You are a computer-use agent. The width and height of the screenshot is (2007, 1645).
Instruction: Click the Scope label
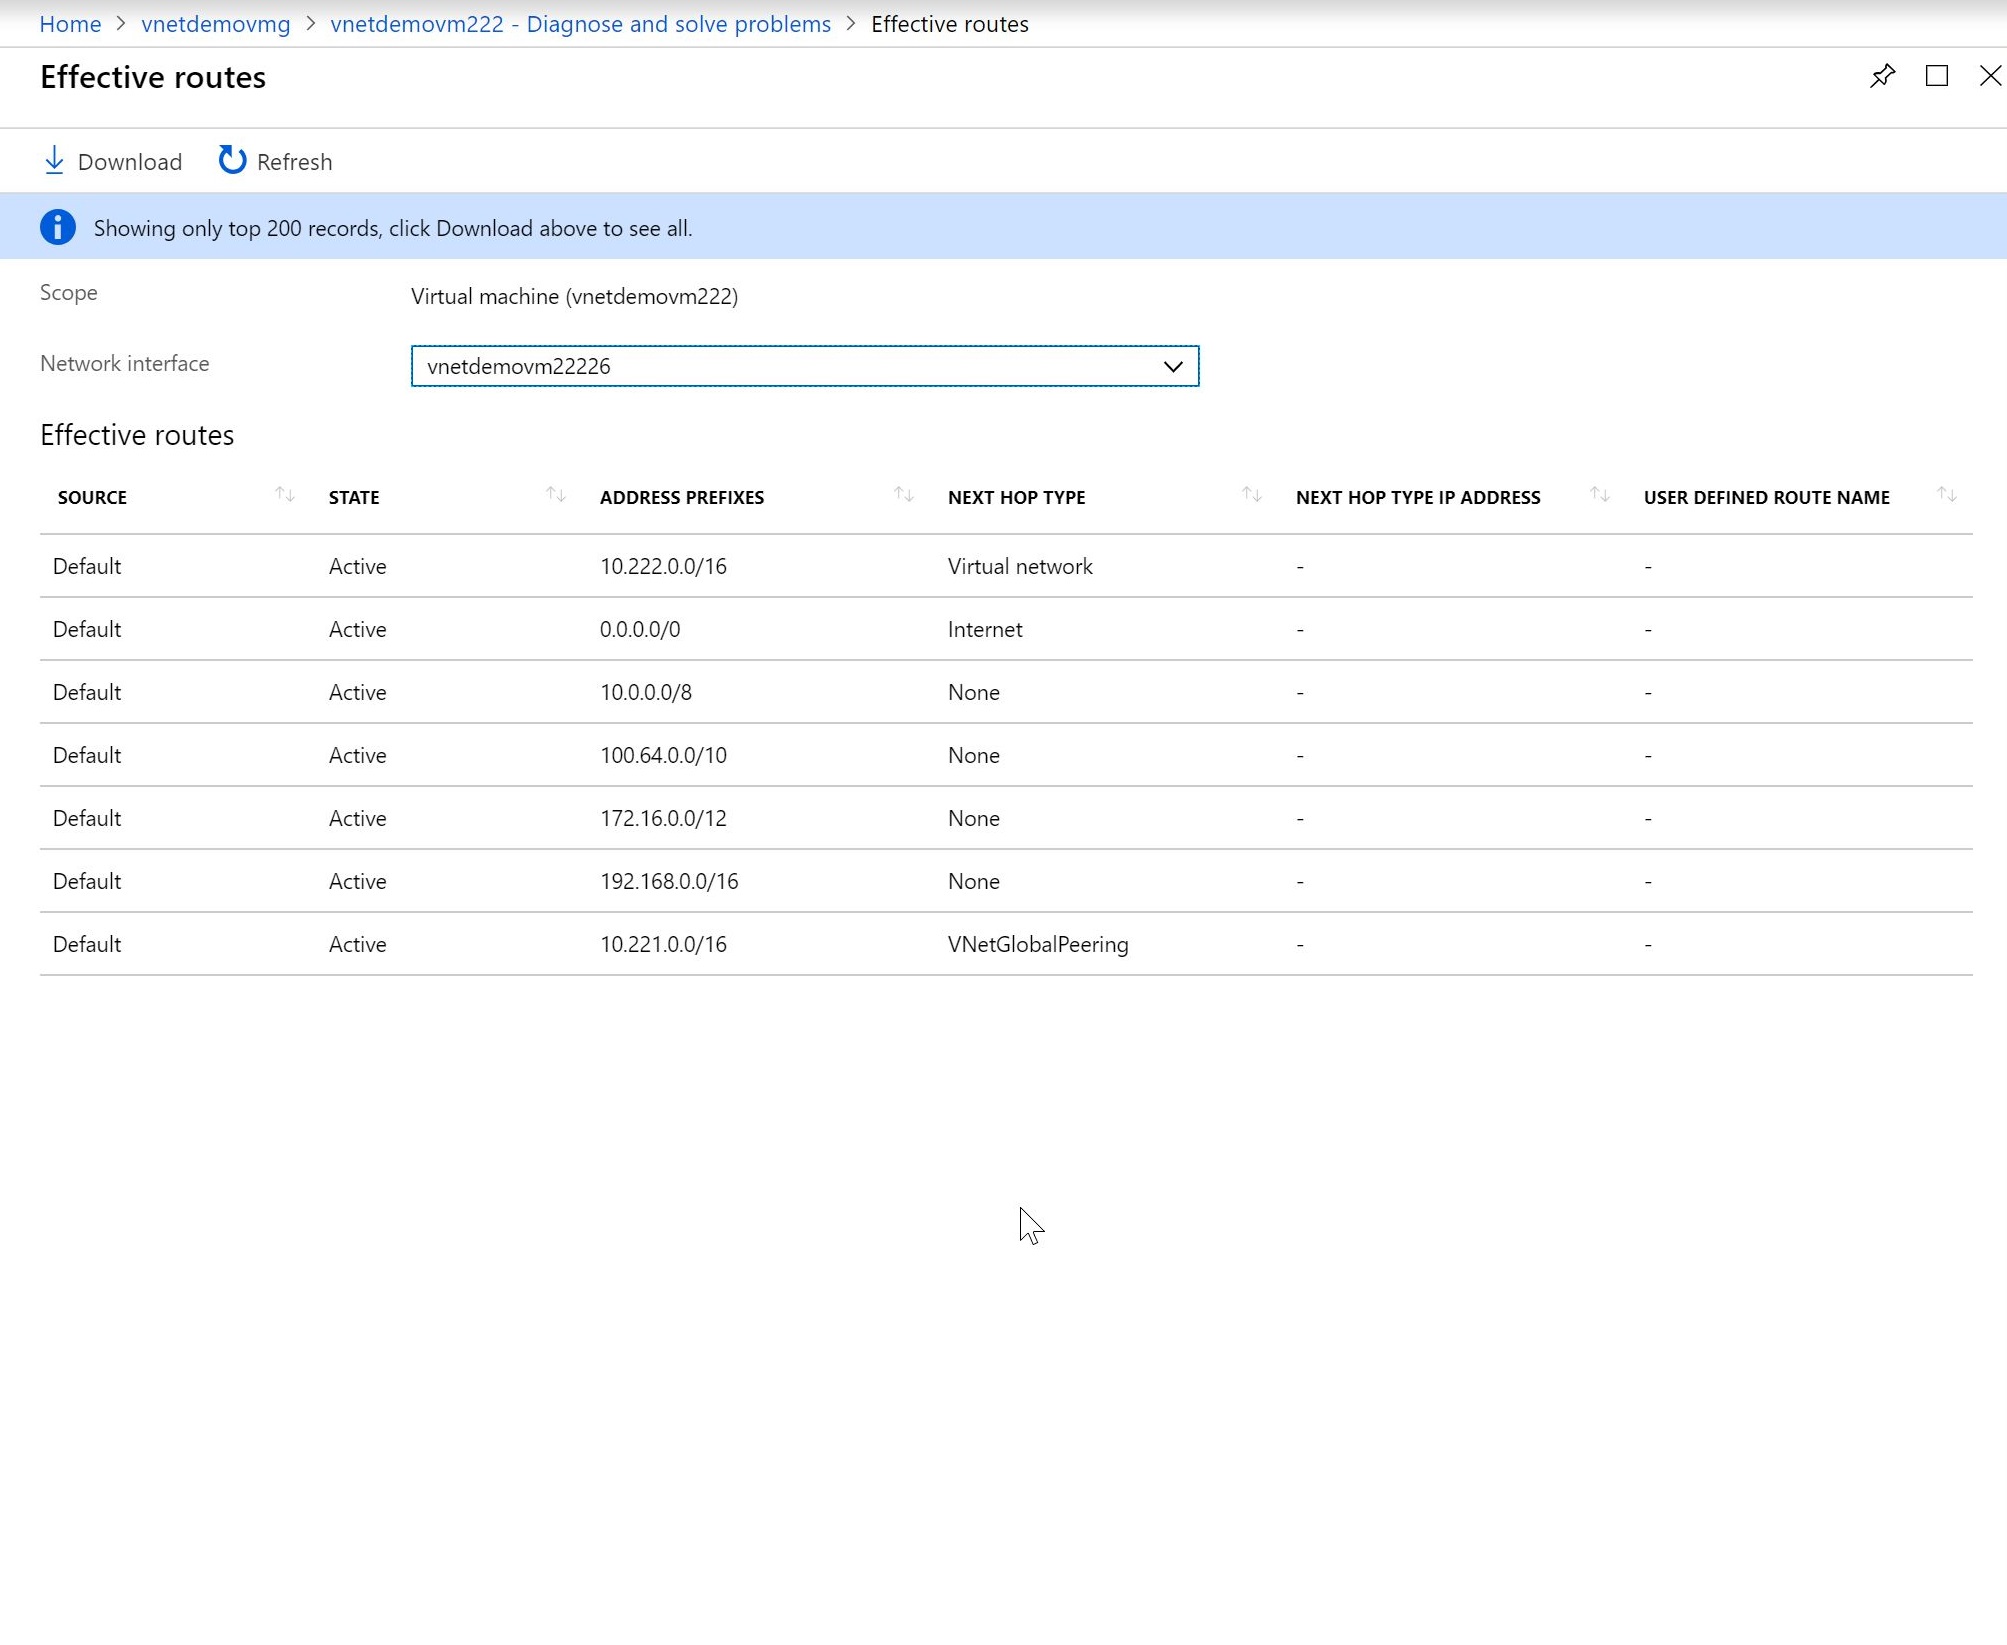[x=69, y=292]
